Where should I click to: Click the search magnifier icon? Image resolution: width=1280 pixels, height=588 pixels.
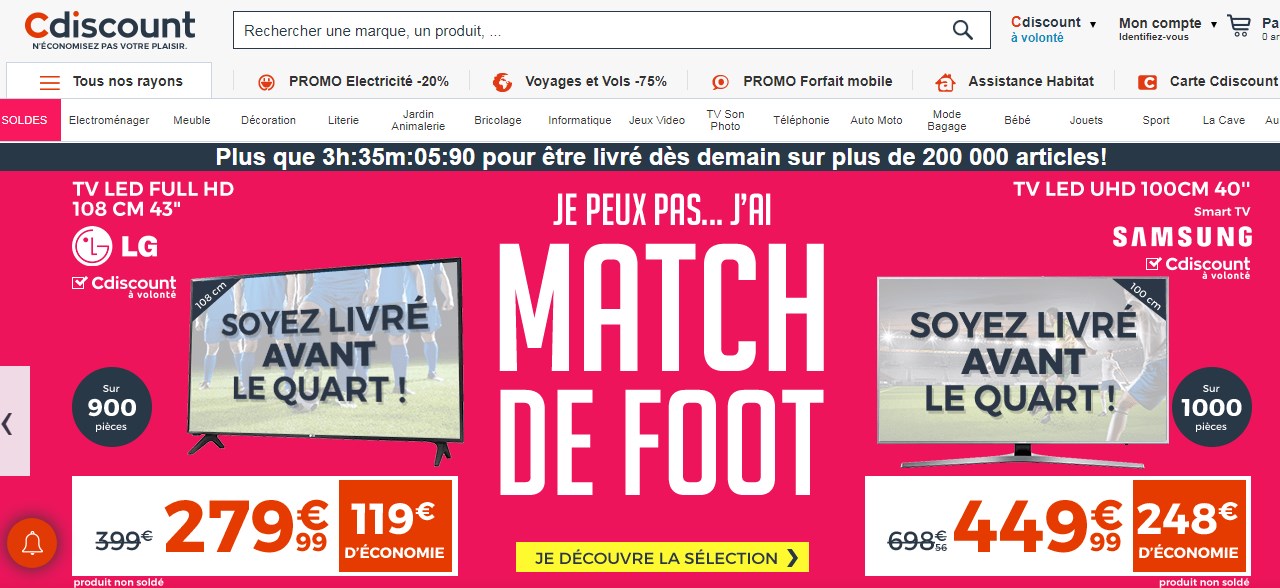pyautogui.click(x=962, y=30)
